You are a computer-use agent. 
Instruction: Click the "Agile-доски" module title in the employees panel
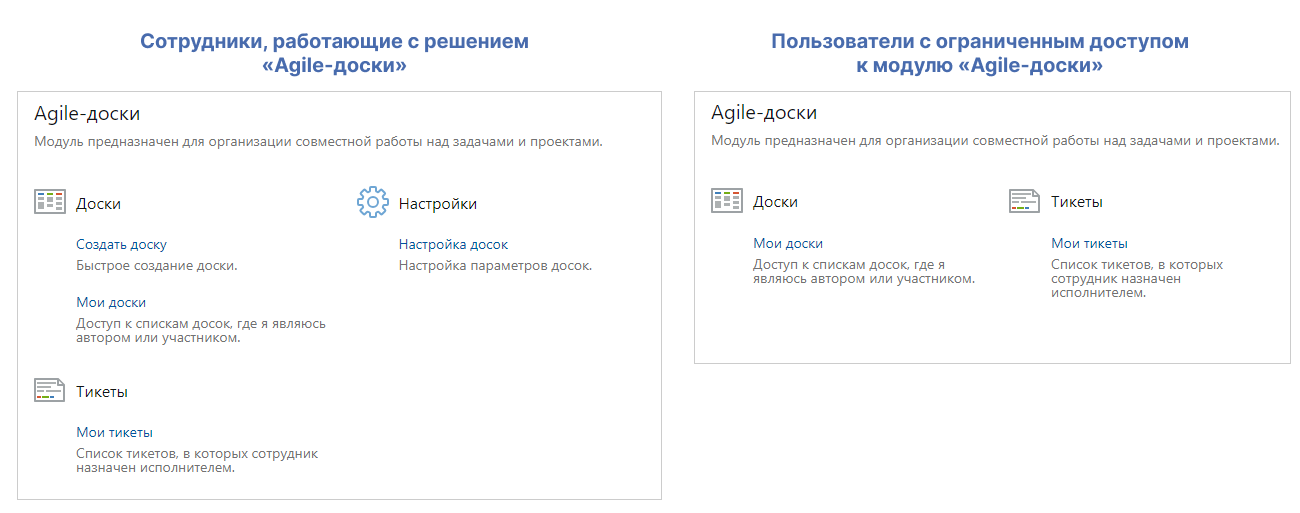pyautogui.click(x=87, y=114)
